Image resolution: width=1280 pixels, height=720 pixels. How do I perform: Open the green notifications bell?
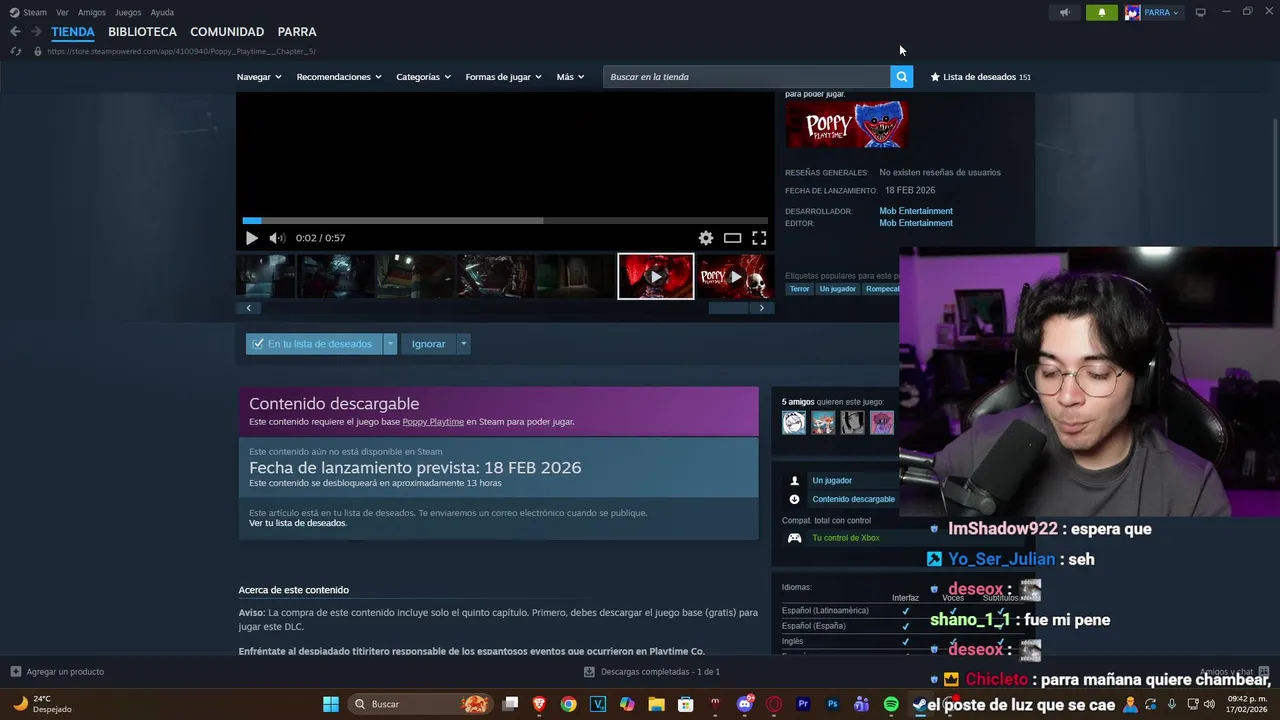[x=1102, y=12]
